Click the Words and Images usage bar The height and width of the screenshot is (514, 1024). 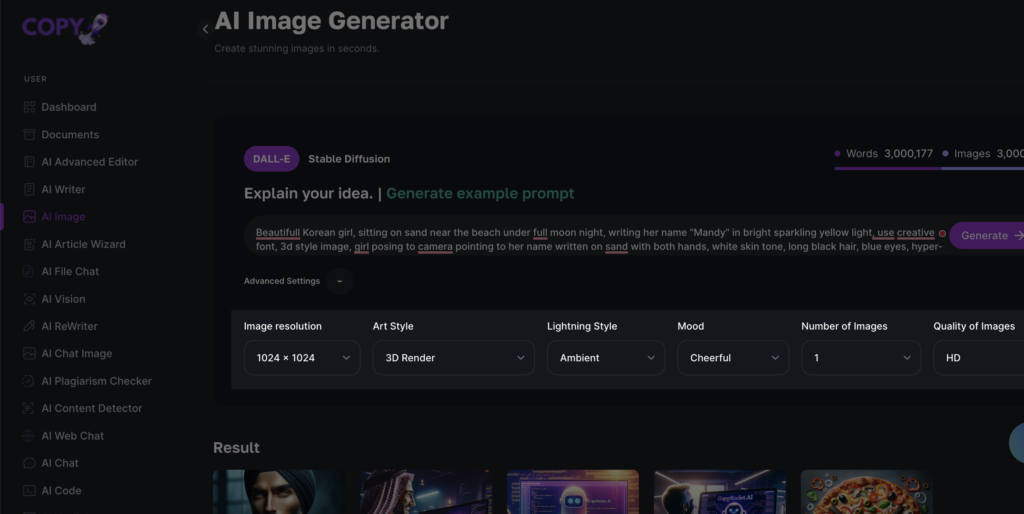coord(928,168)
